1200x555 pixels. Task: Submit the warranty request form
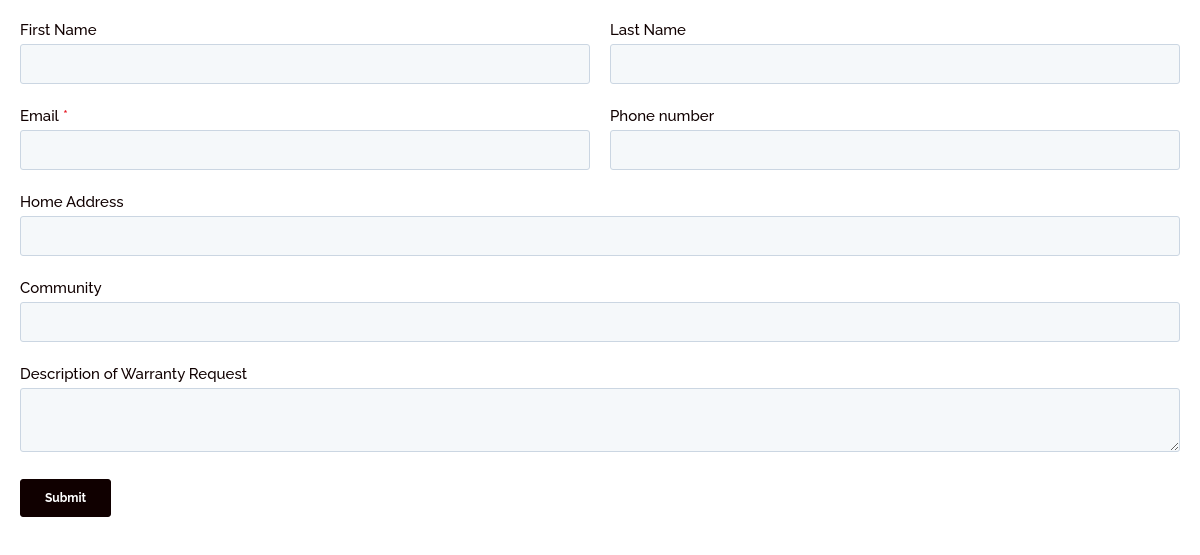65,498
